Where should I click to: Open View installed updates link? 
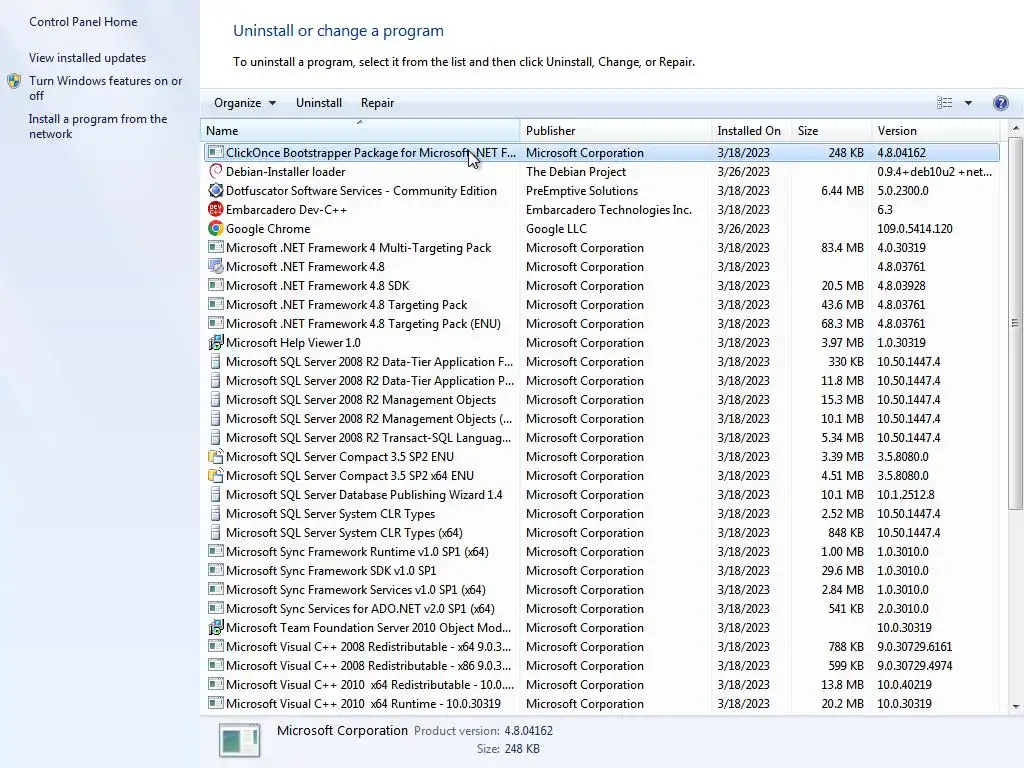(88, 57)
